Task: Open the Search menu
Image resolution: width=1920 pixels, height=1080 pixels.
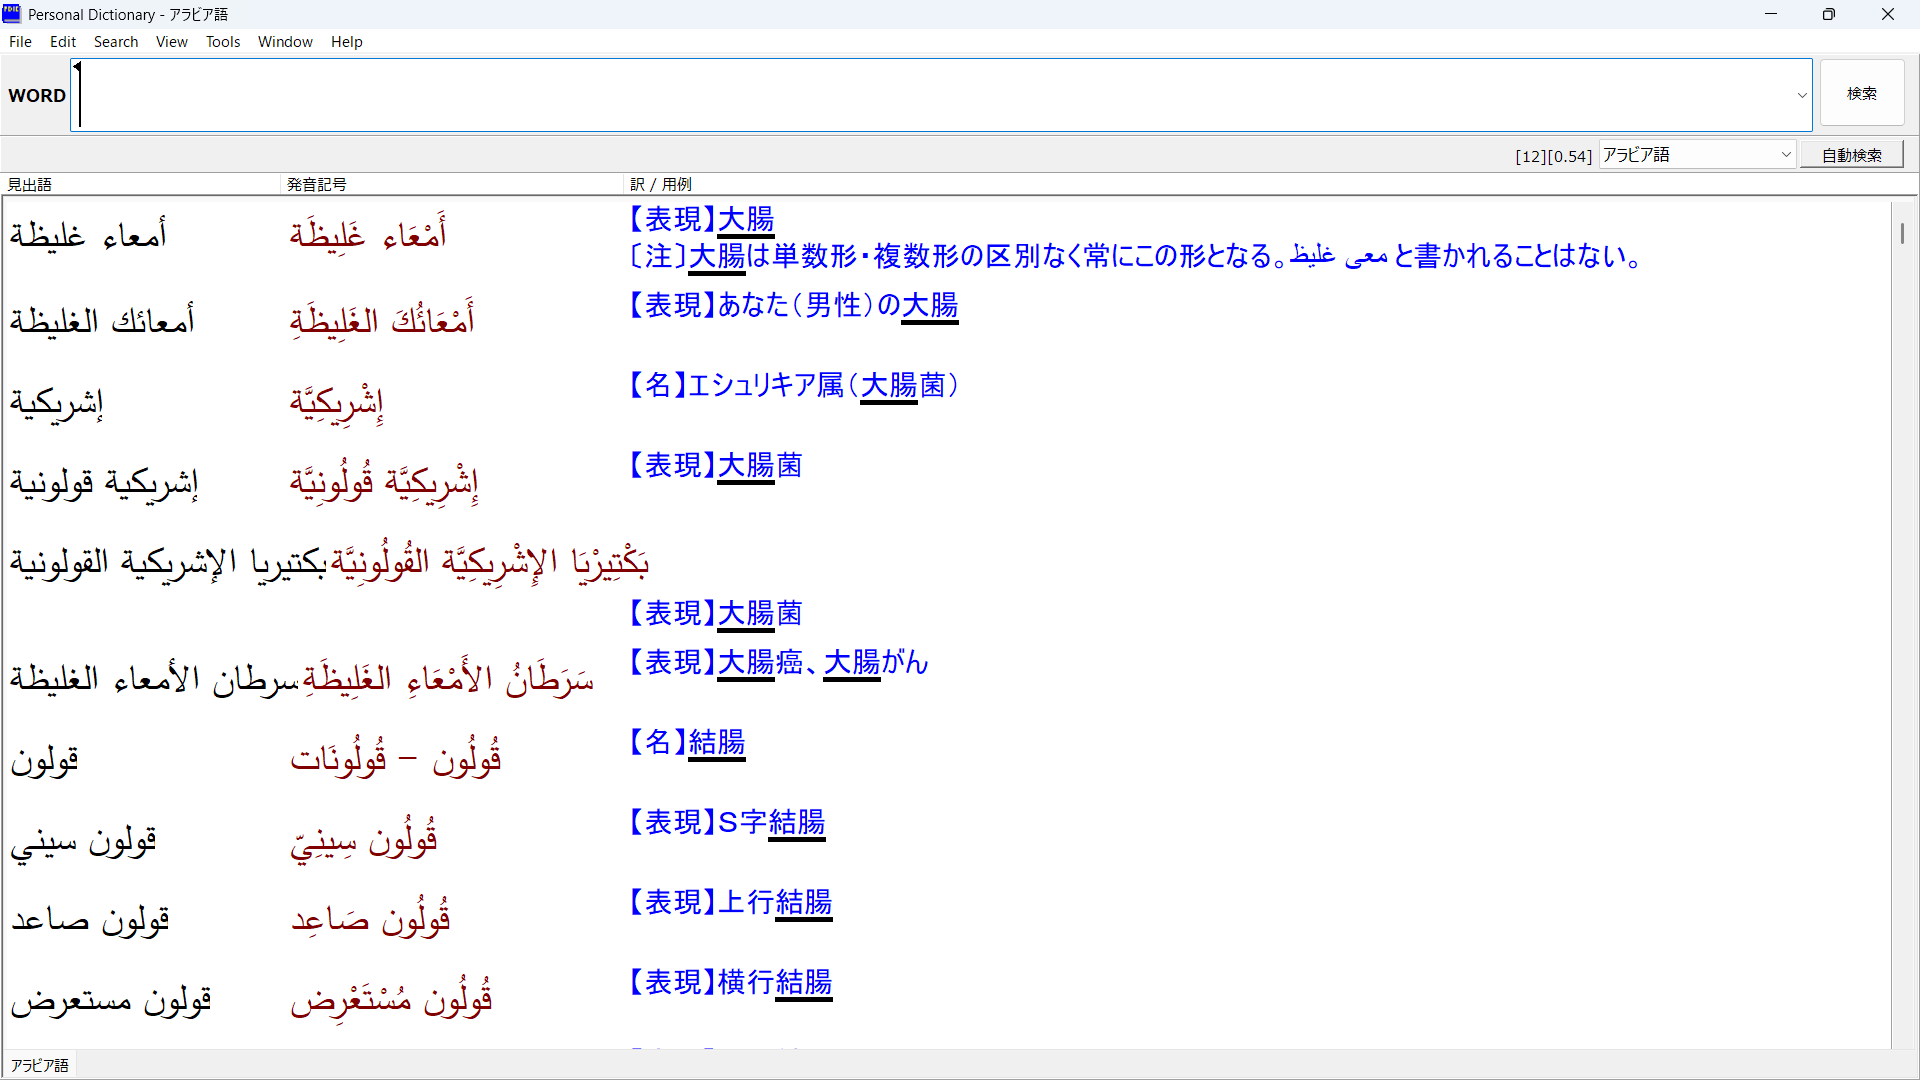Action: point(116,42)
